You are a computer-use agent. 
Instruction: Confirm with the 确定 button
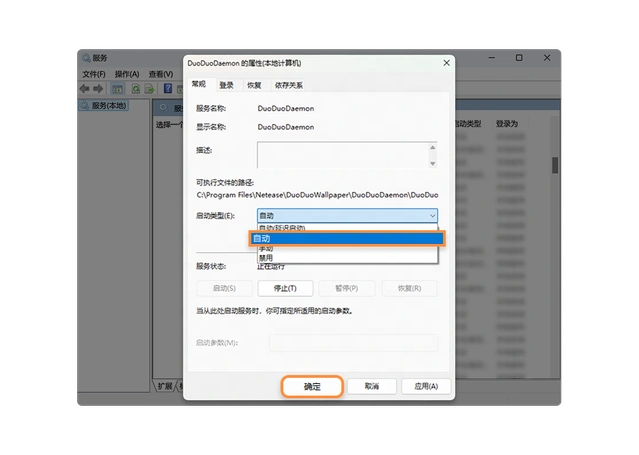312,386
